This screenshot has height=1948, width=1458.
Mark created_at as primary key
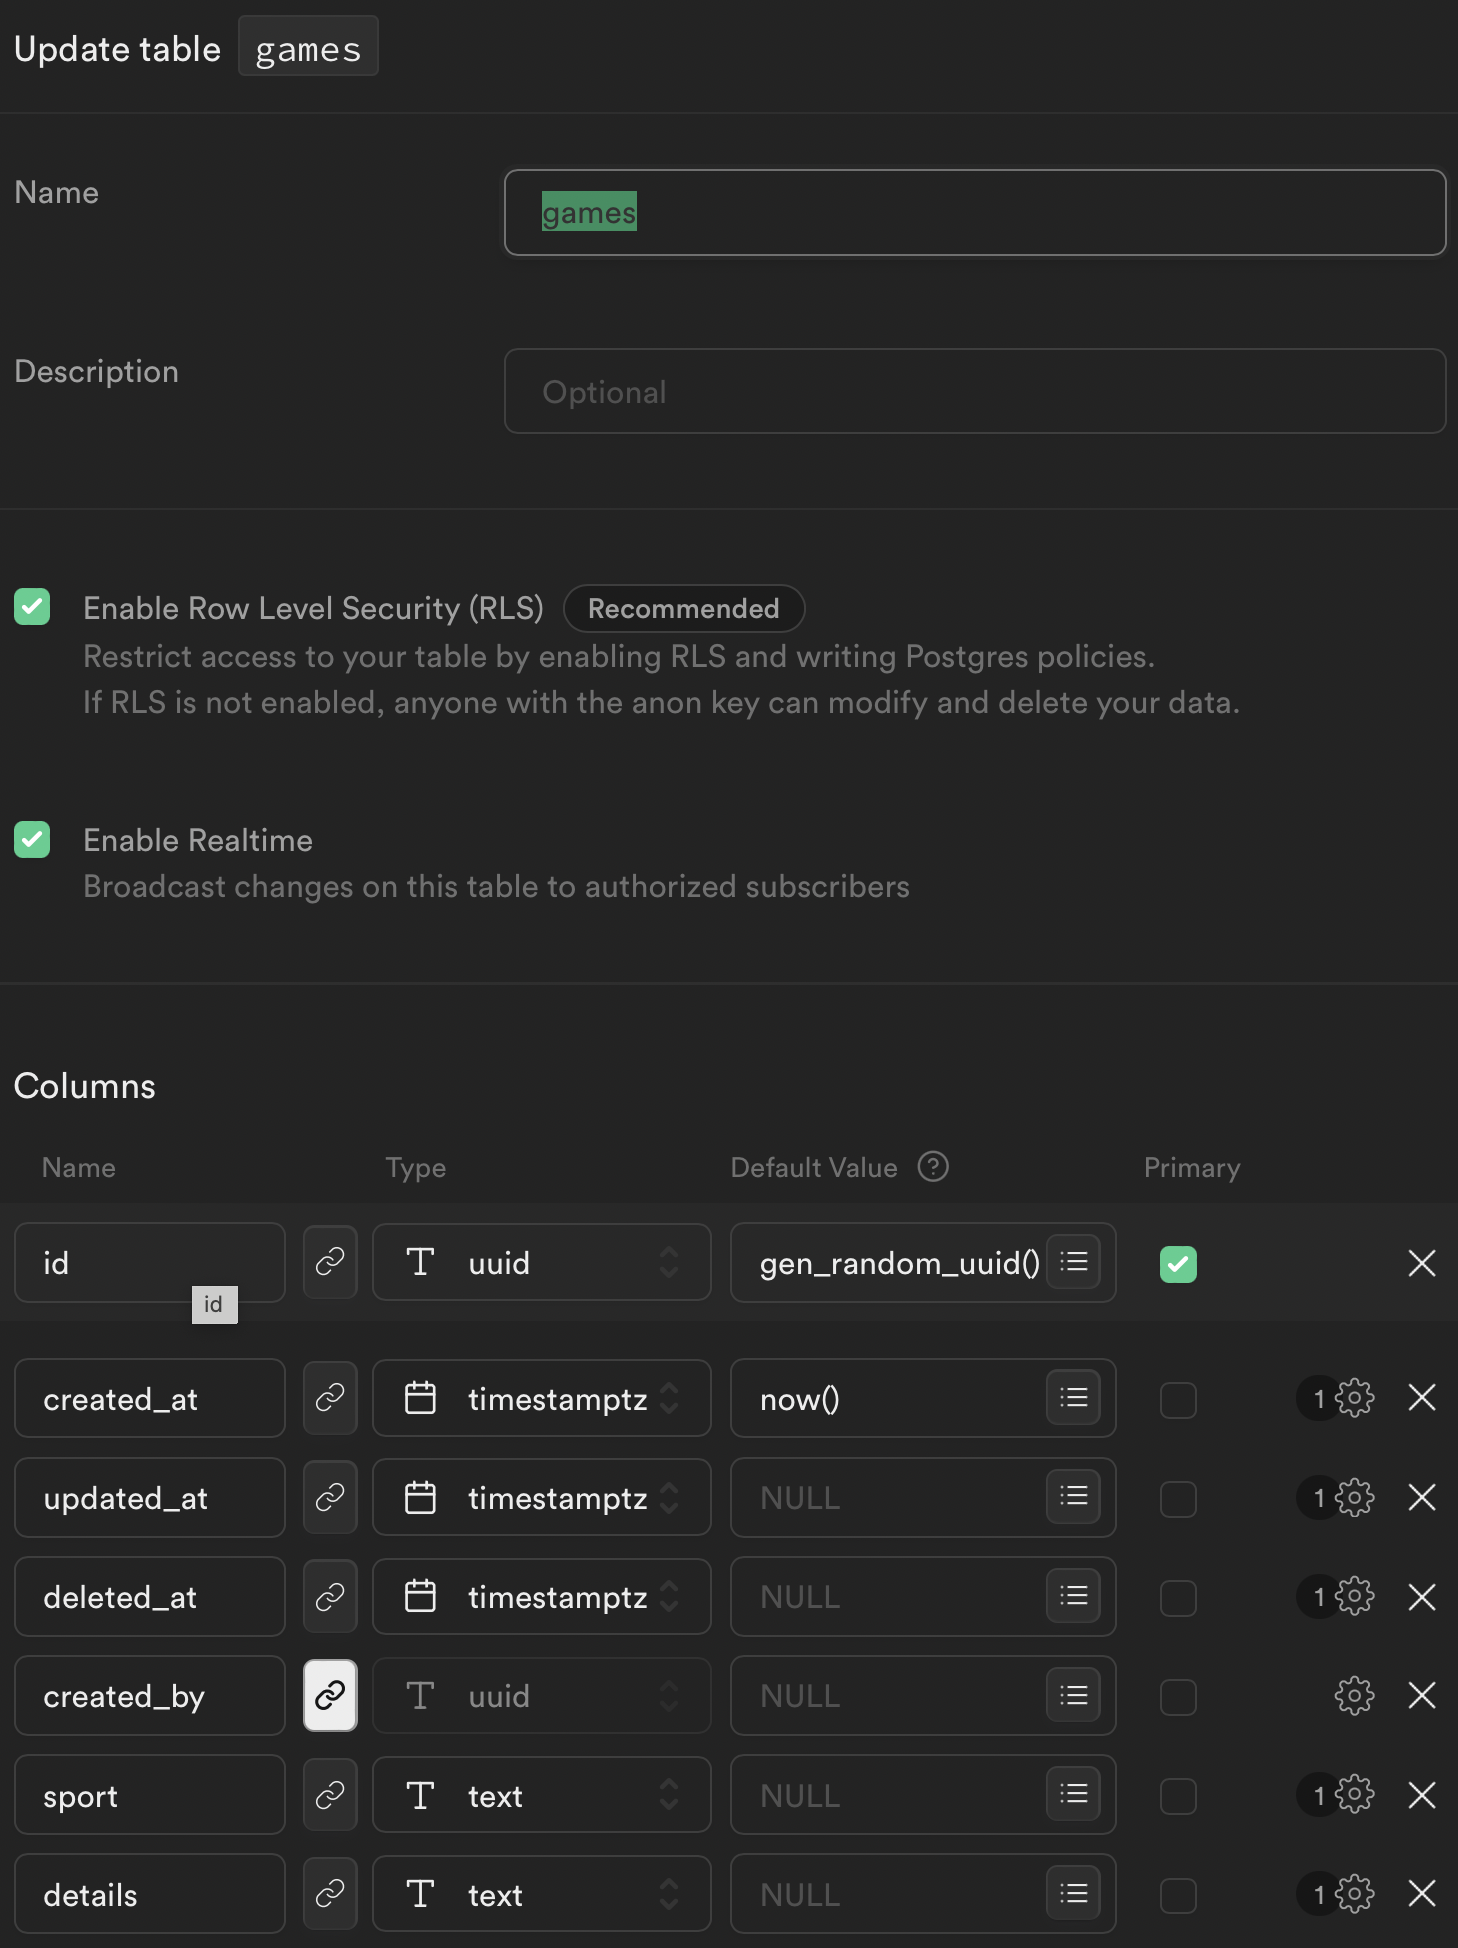pos(1178,1400)
